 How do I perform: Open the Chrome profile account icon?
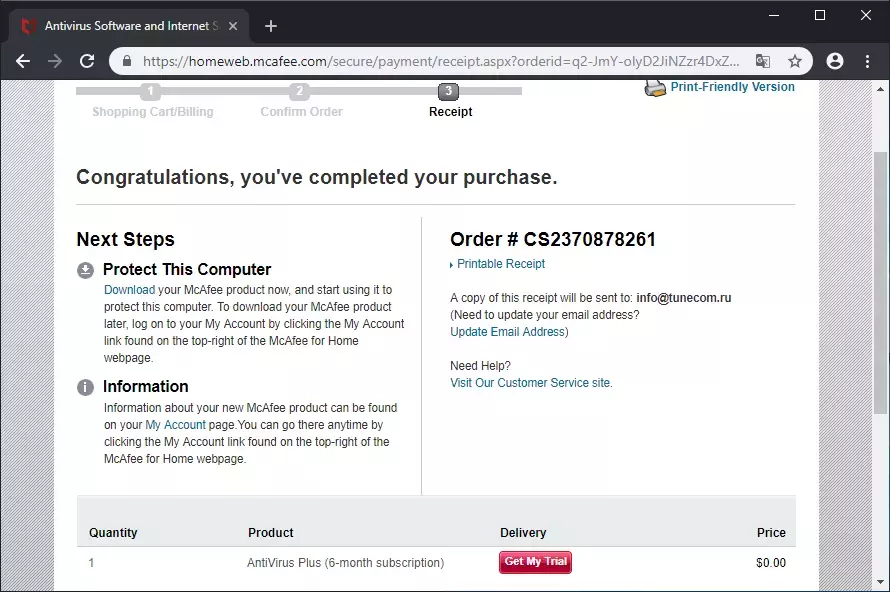click(835, 61)
